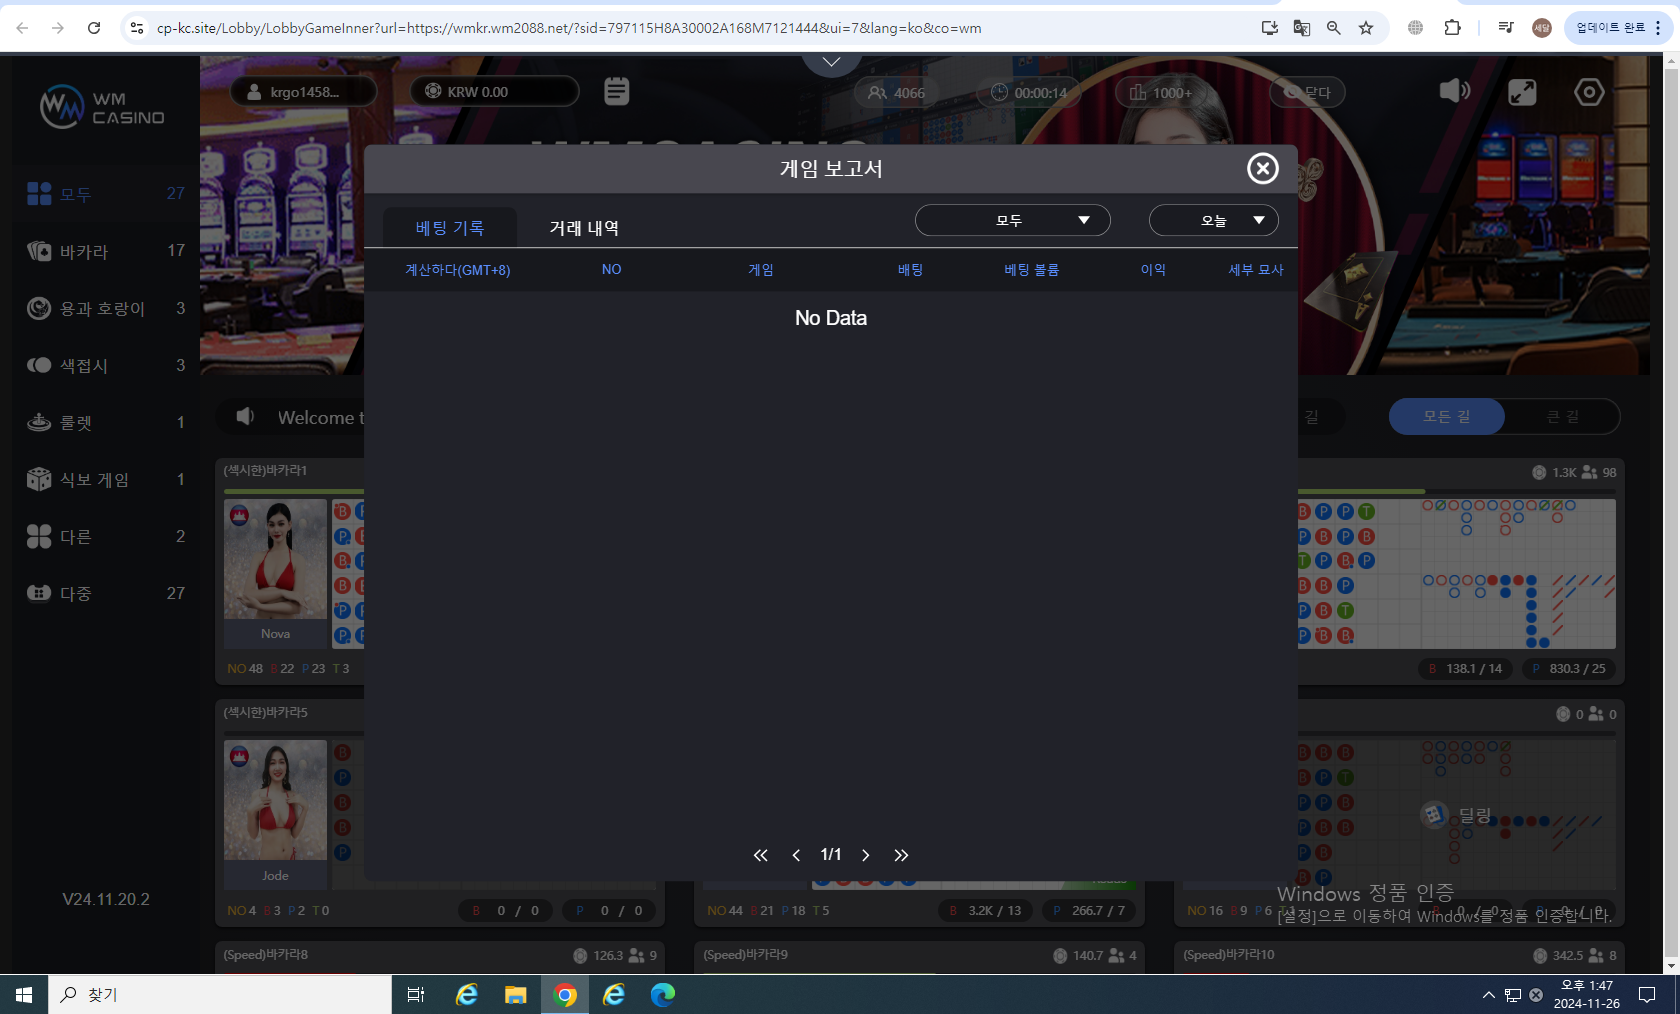1680x1014 pixels.
Task: Open the 모두 game filter dropdown
Action: (1012, 220)
